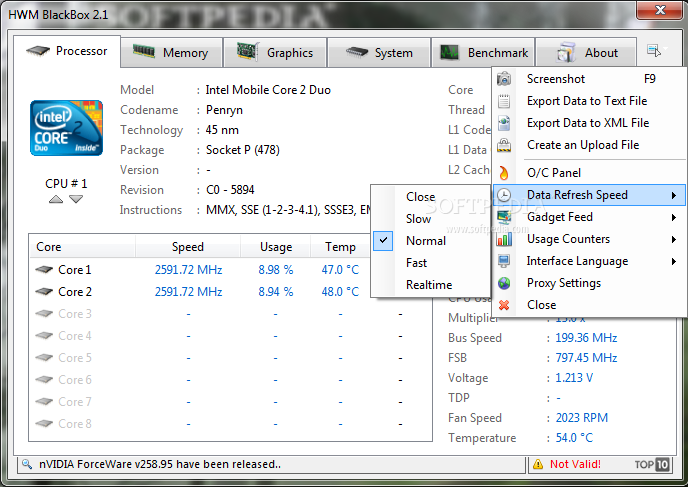688x487 pixels.
Task: Open Proxy Settings from the menu
Action: 589,283
